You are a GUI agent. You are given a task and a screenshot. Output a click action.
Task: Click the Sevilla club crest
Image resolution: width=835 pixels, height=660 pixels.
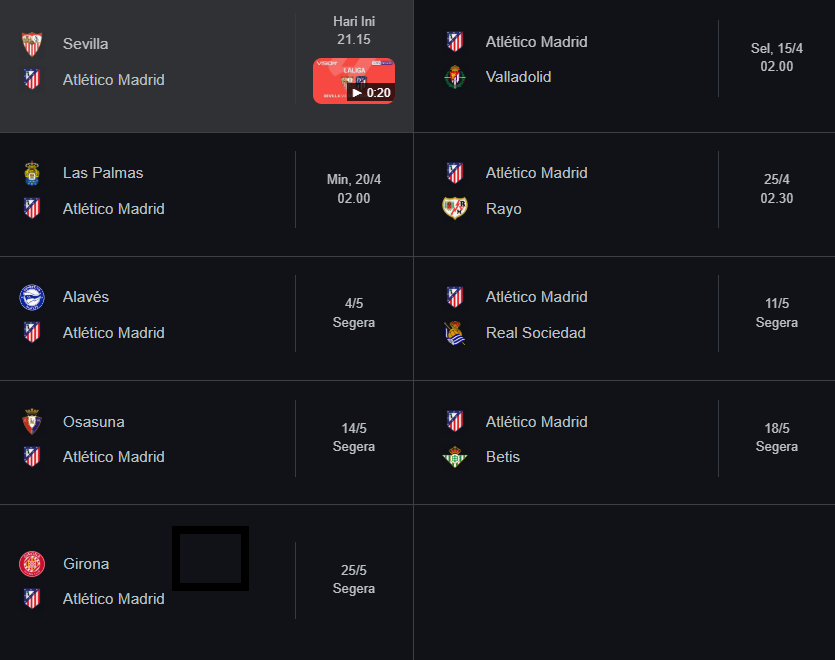pyautogui.click(x=32, y=44)
